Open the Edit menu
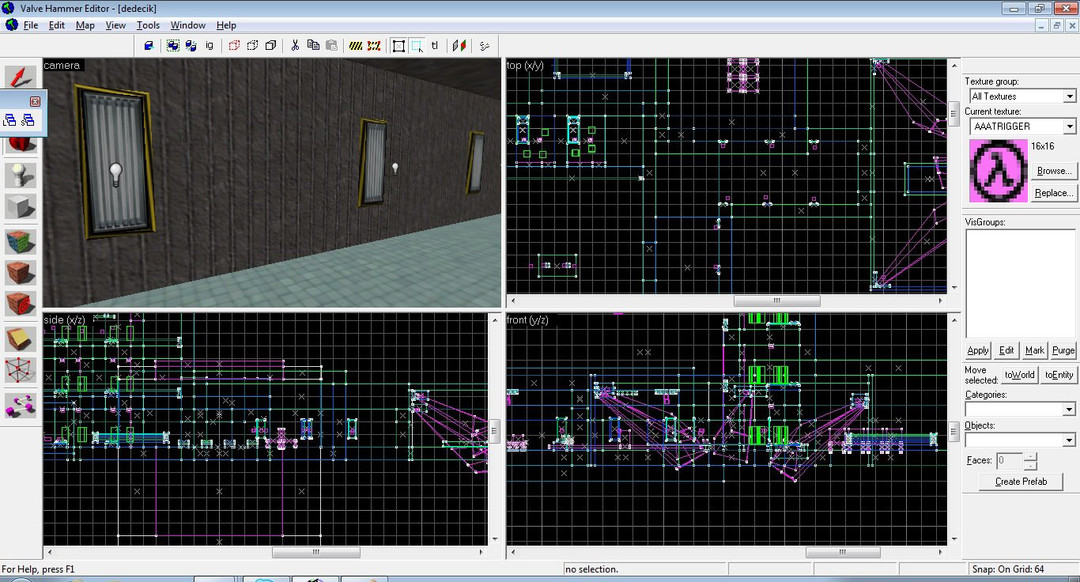The height and width of the screenshot is (582, 1080). (56, 25)
